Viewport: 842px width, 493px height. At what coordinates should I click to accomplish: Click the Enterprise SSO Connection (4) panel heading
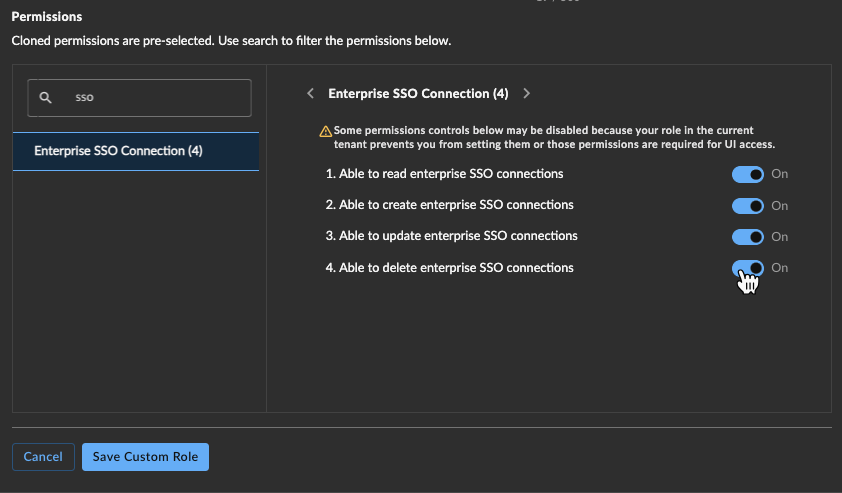[x=418, y=93]
